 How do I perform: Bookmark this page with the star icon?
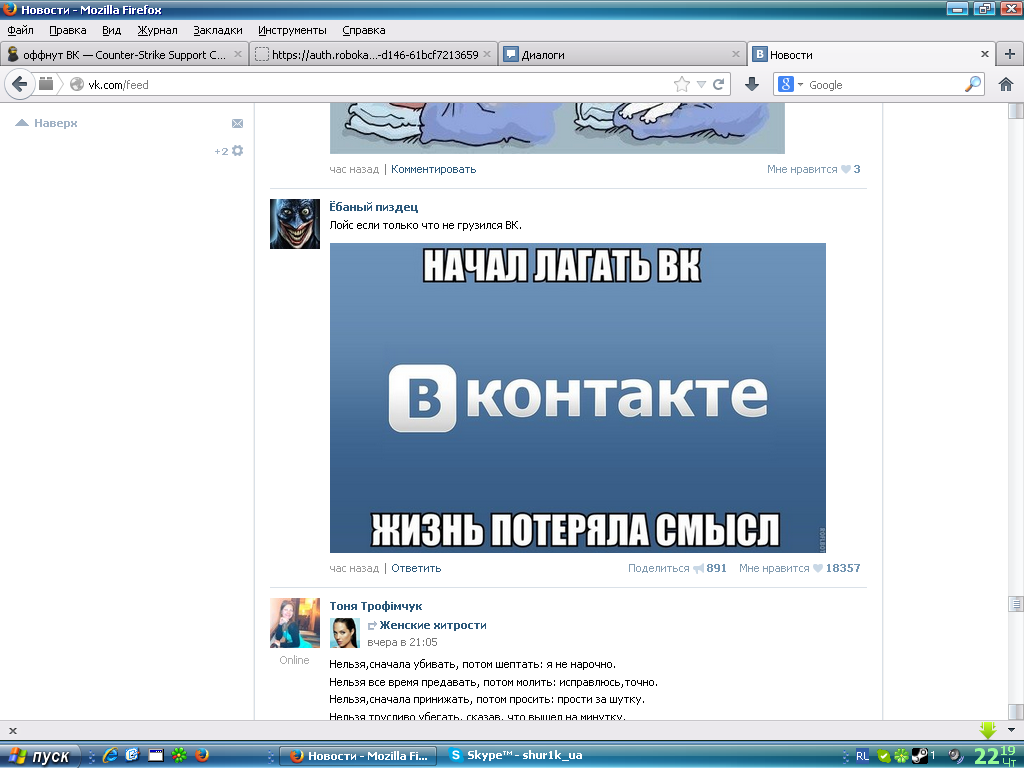point(682,84)
